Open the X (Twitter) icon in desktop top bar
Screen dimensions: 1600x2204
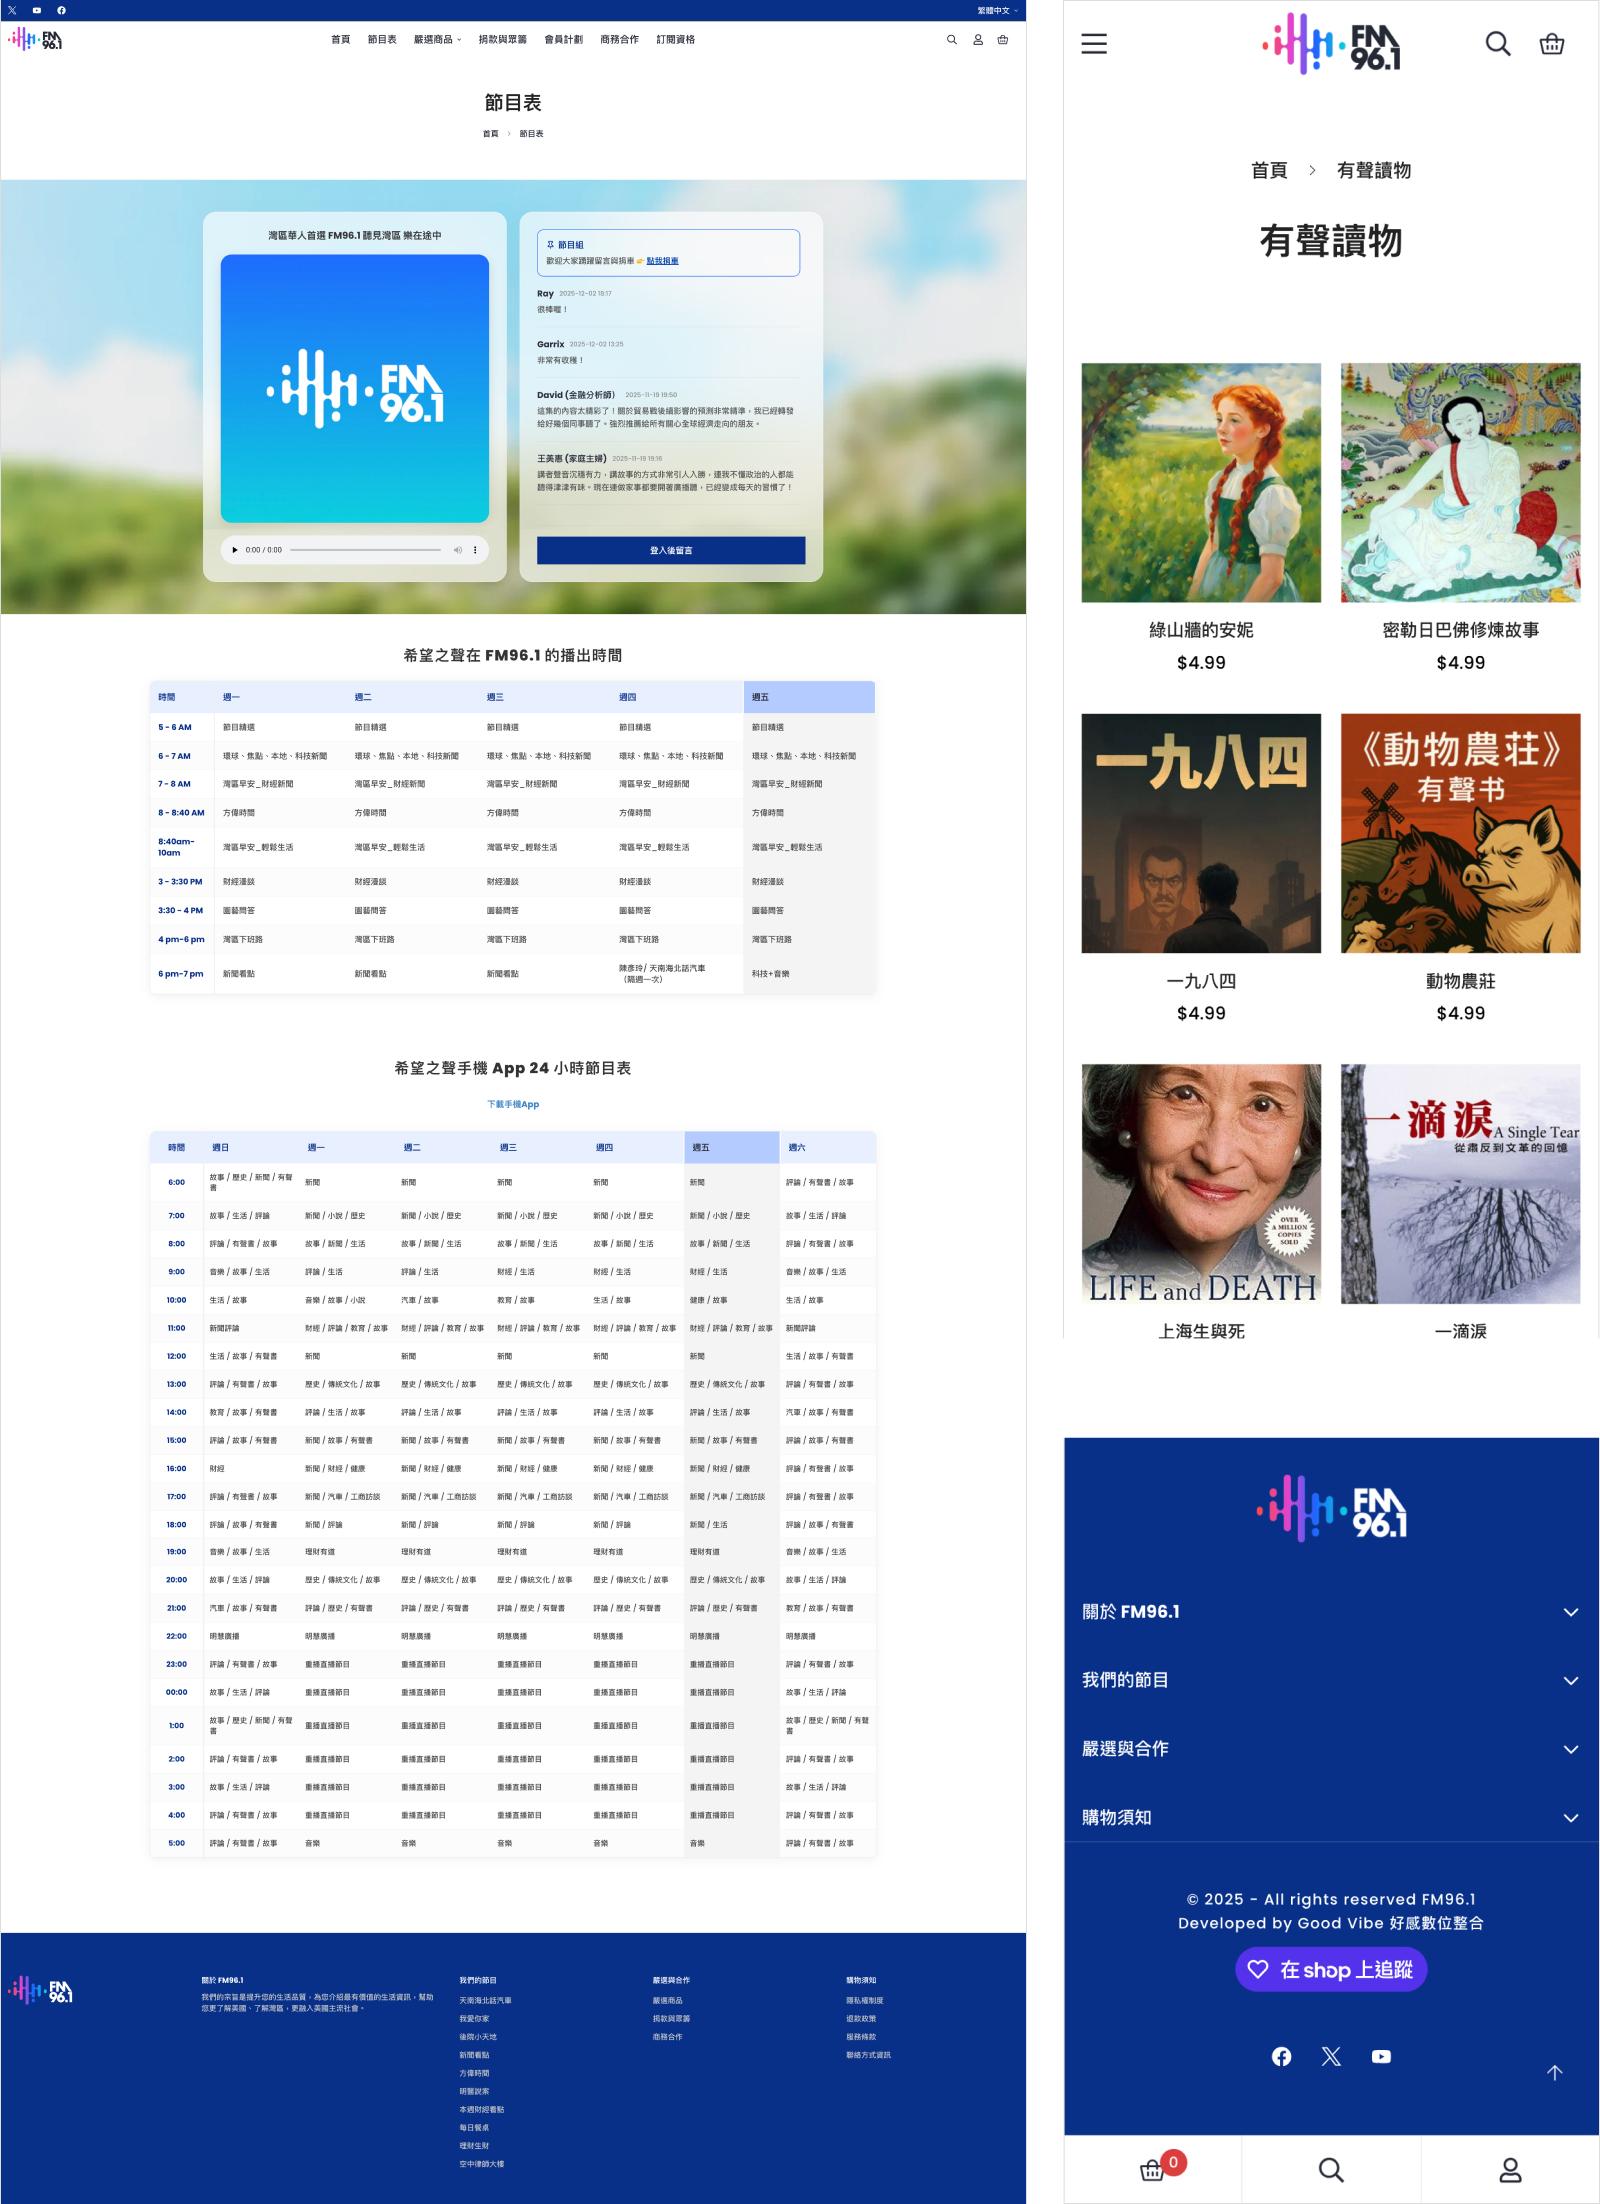[12, 10]
